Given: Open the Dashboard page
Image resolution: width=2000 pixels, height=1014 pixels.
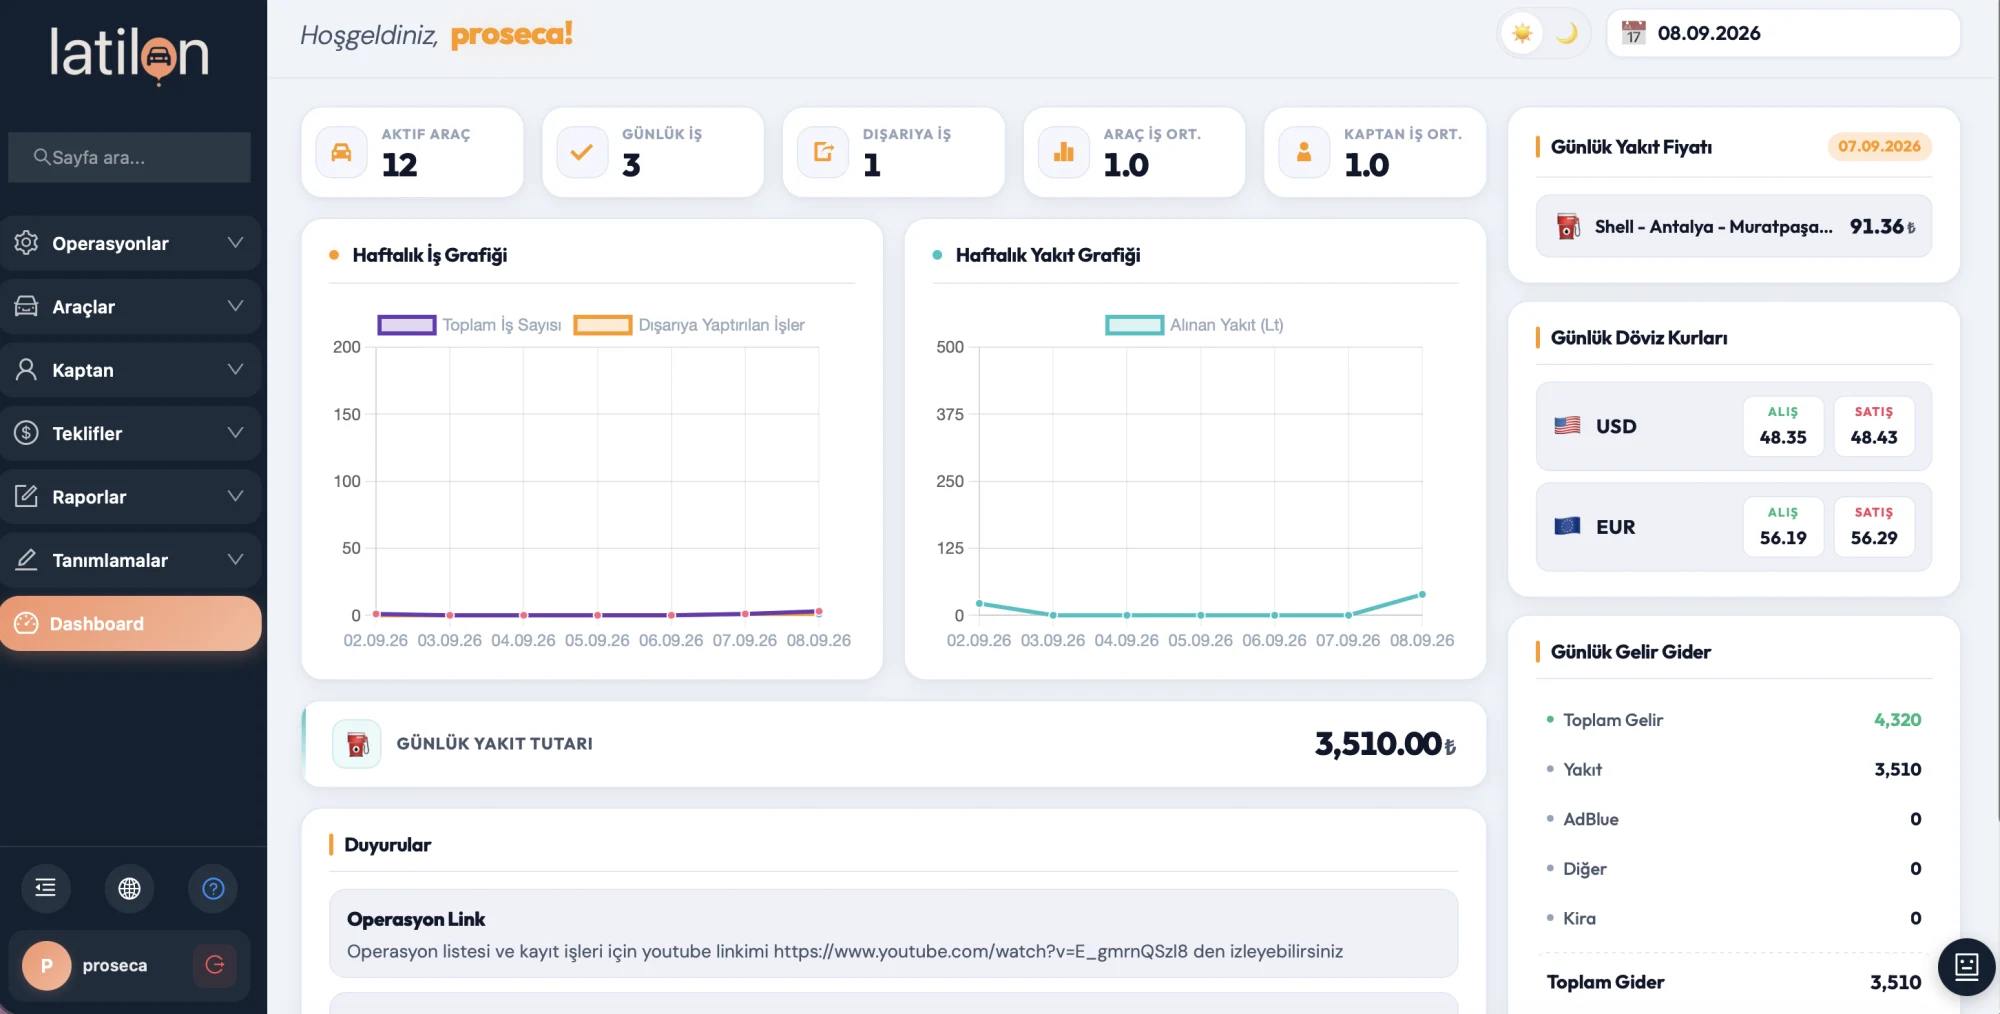Looking at the screenshot, I should (131, 624).
